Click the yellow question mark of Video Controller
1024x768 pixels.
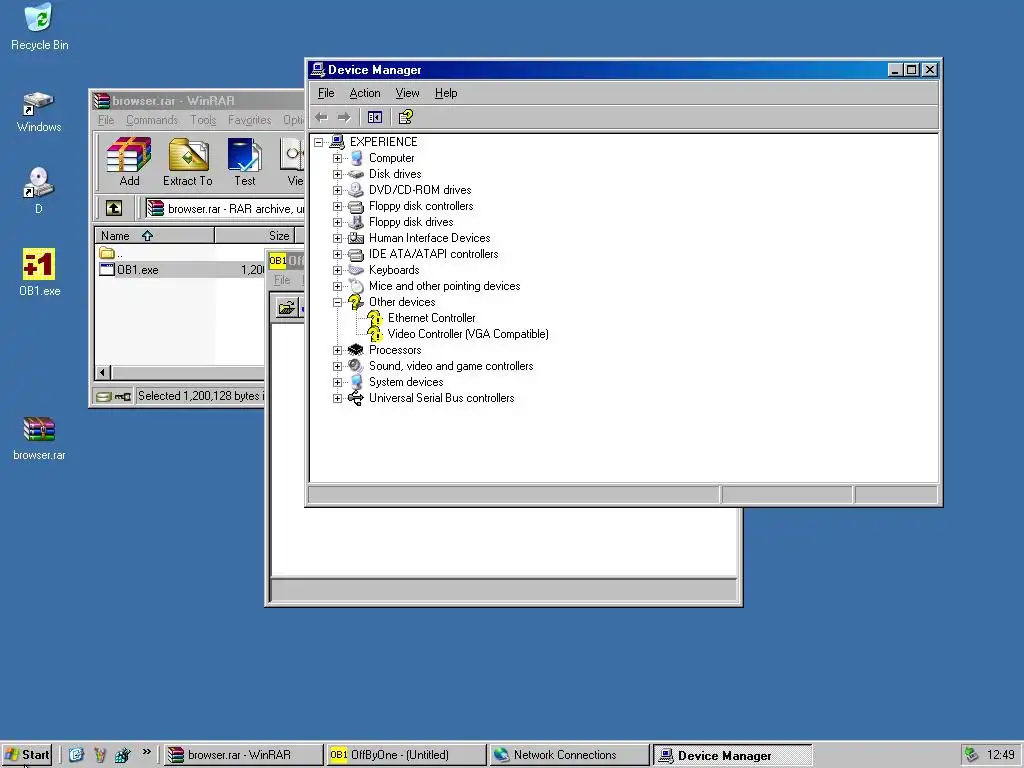tap(375, 334)
